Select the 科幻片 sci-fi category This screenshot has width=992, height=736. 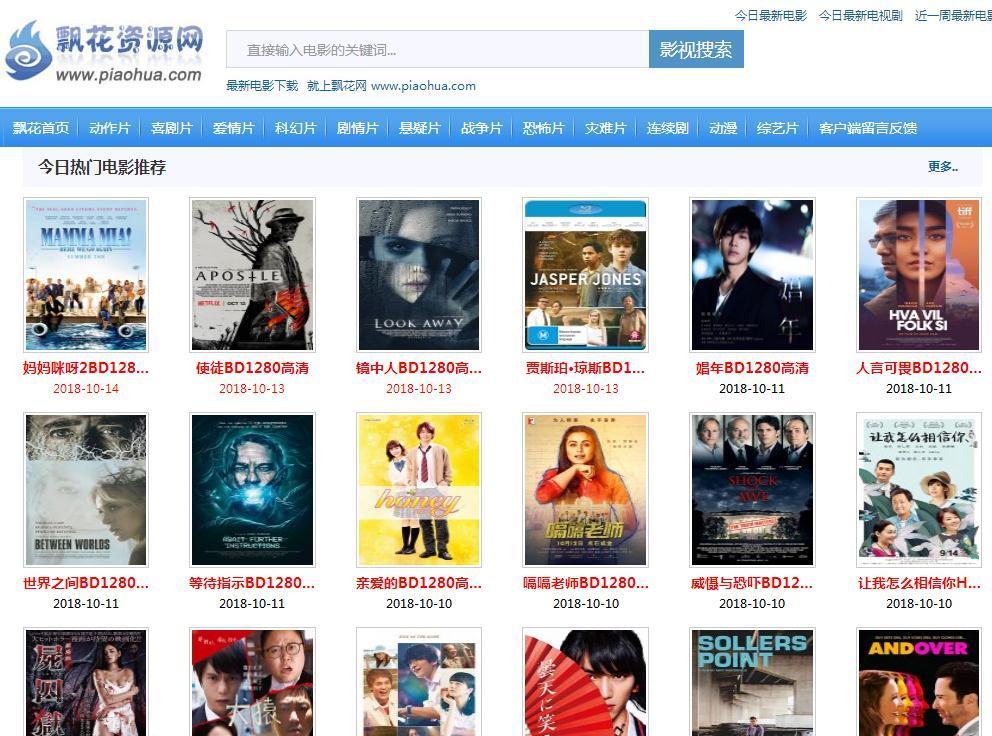click(295, 128)
